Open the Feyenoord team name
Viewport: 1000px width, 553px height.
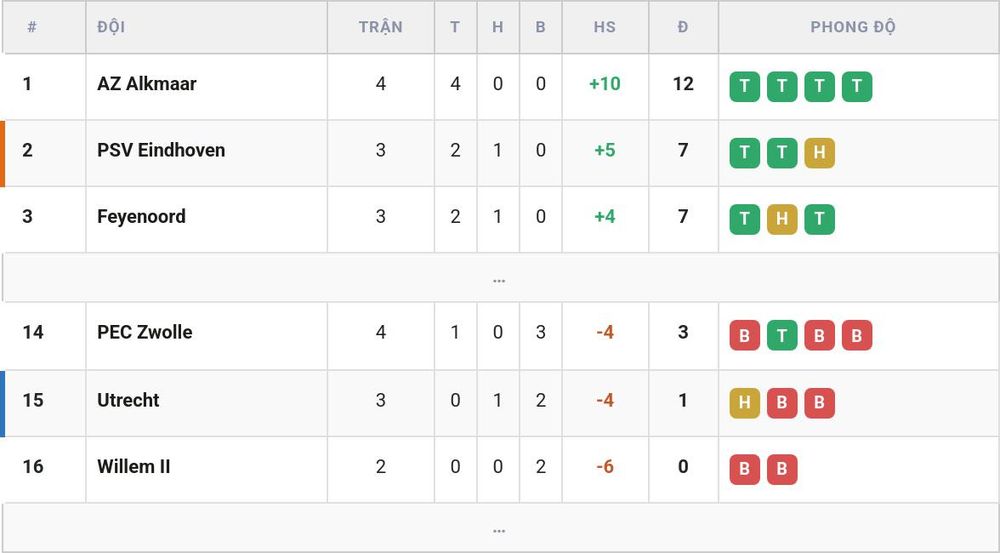point(141,217)
